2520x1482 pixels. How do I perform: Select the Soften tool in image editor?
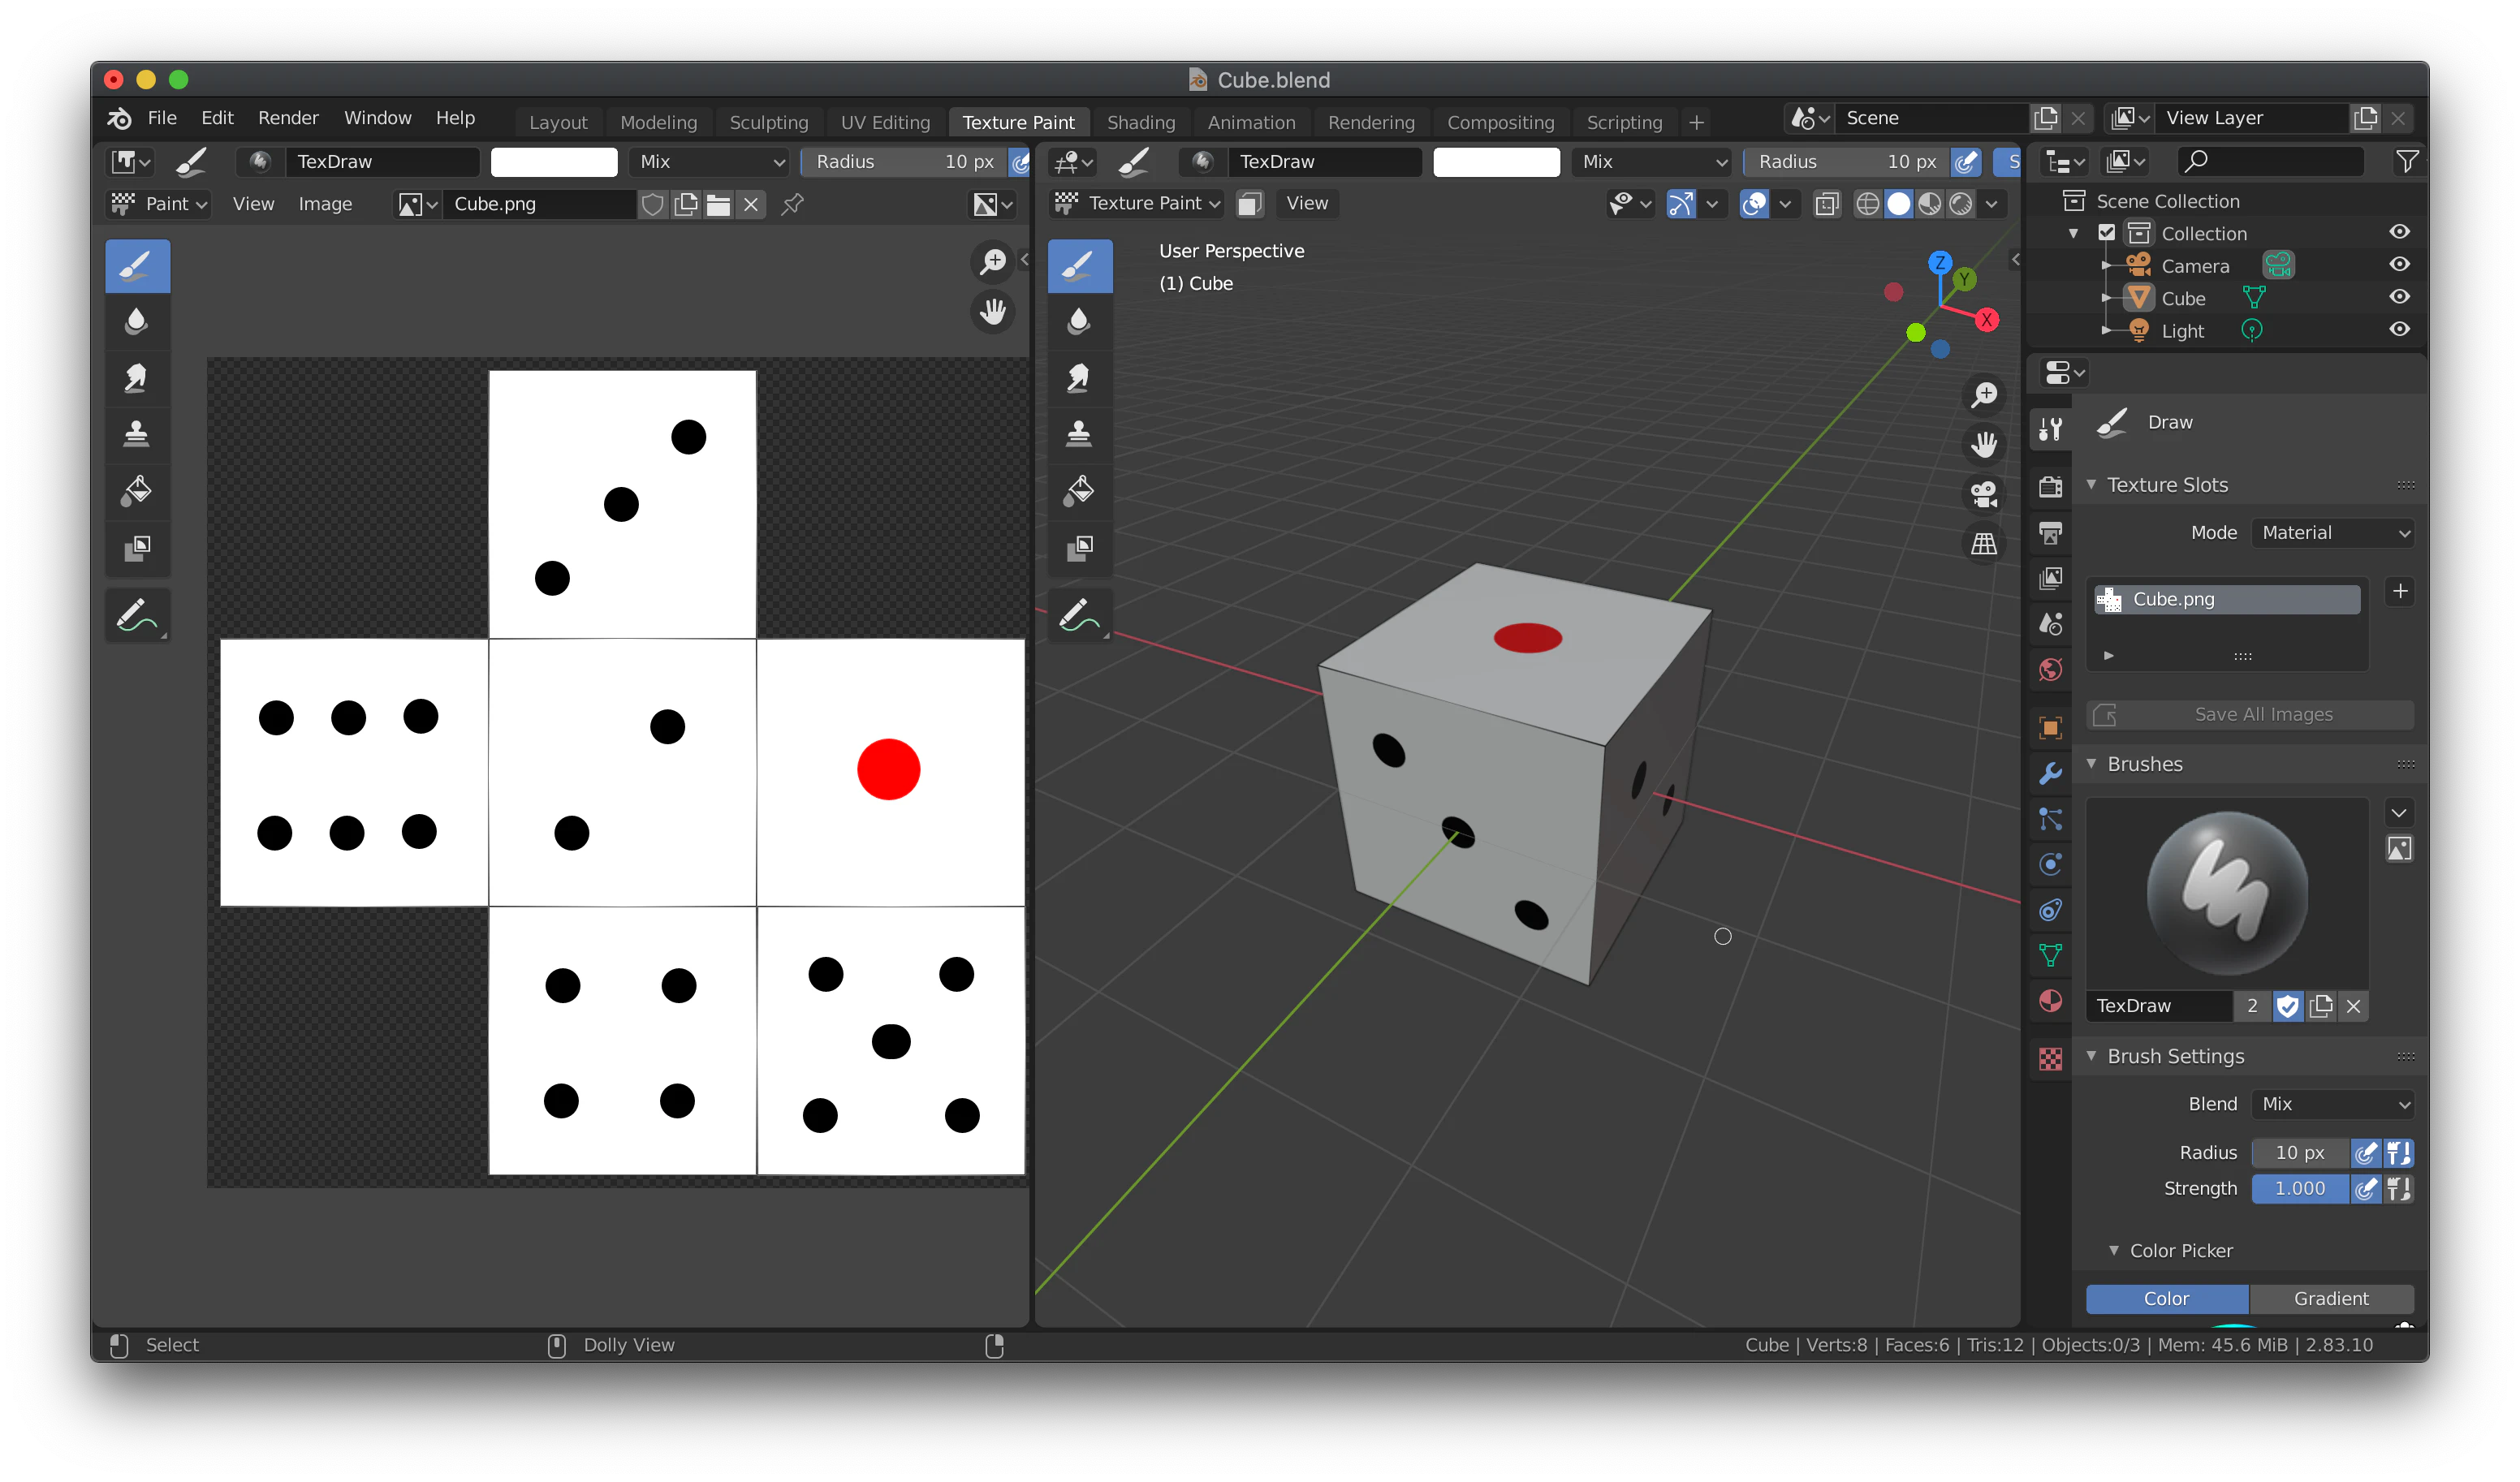(137, 322)
